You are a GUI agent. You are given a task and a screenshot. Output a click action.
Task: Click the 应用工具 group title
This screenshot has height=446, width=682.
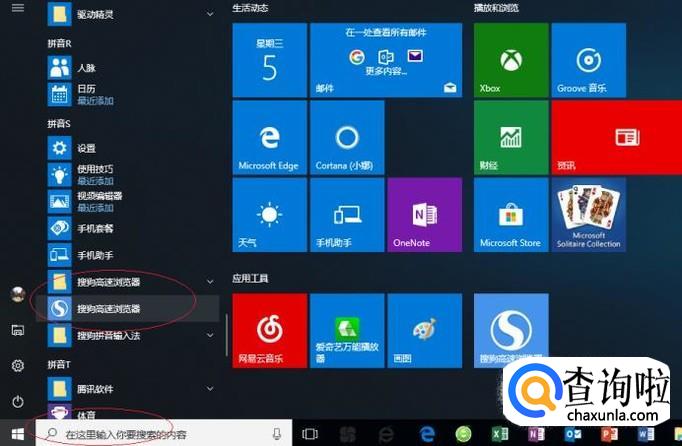click(250, 278)
